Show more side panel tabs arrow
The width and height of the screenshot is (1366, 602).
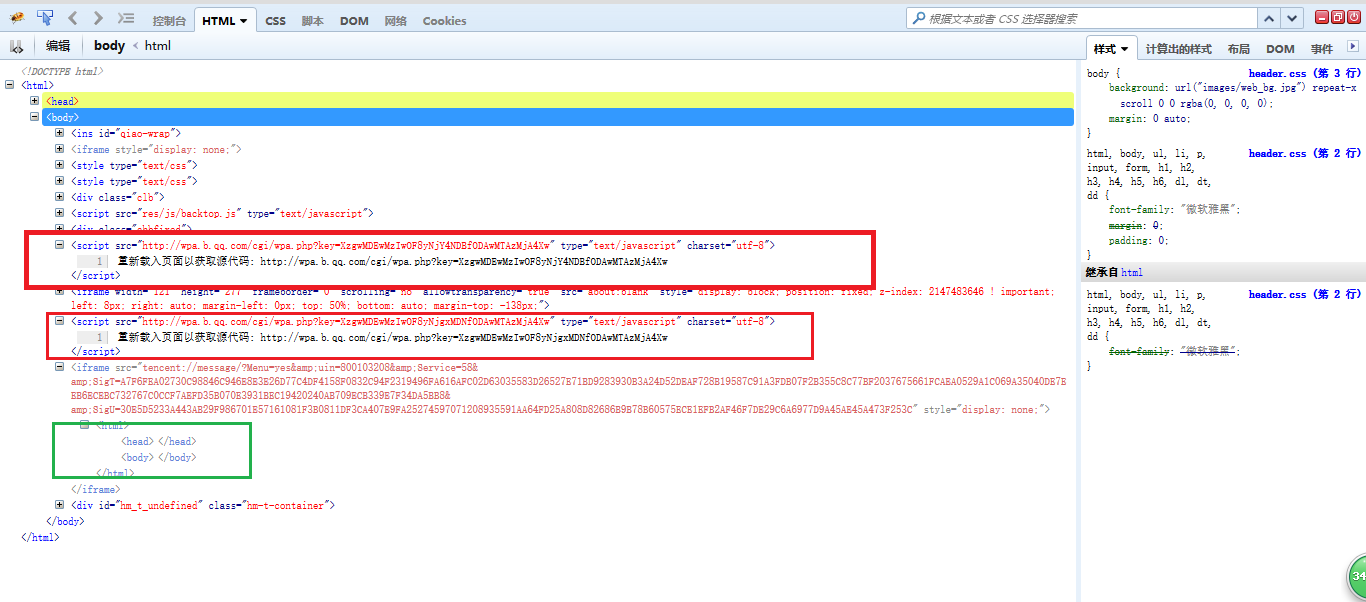[1353, 46]
